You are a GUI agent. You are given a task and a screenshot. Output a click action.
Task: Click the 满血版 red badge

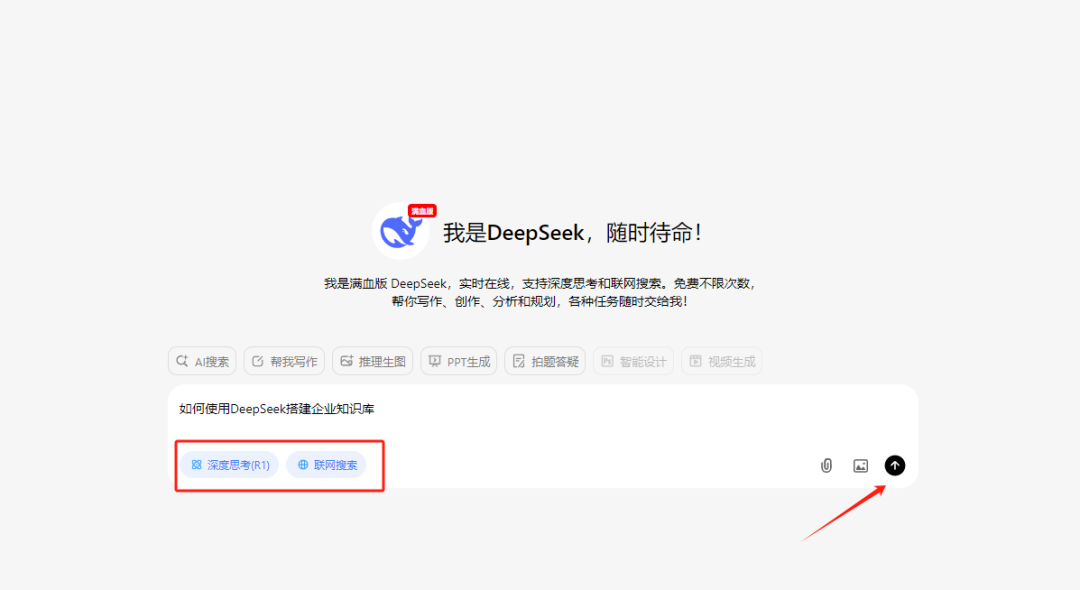click(x=422, y=211)
